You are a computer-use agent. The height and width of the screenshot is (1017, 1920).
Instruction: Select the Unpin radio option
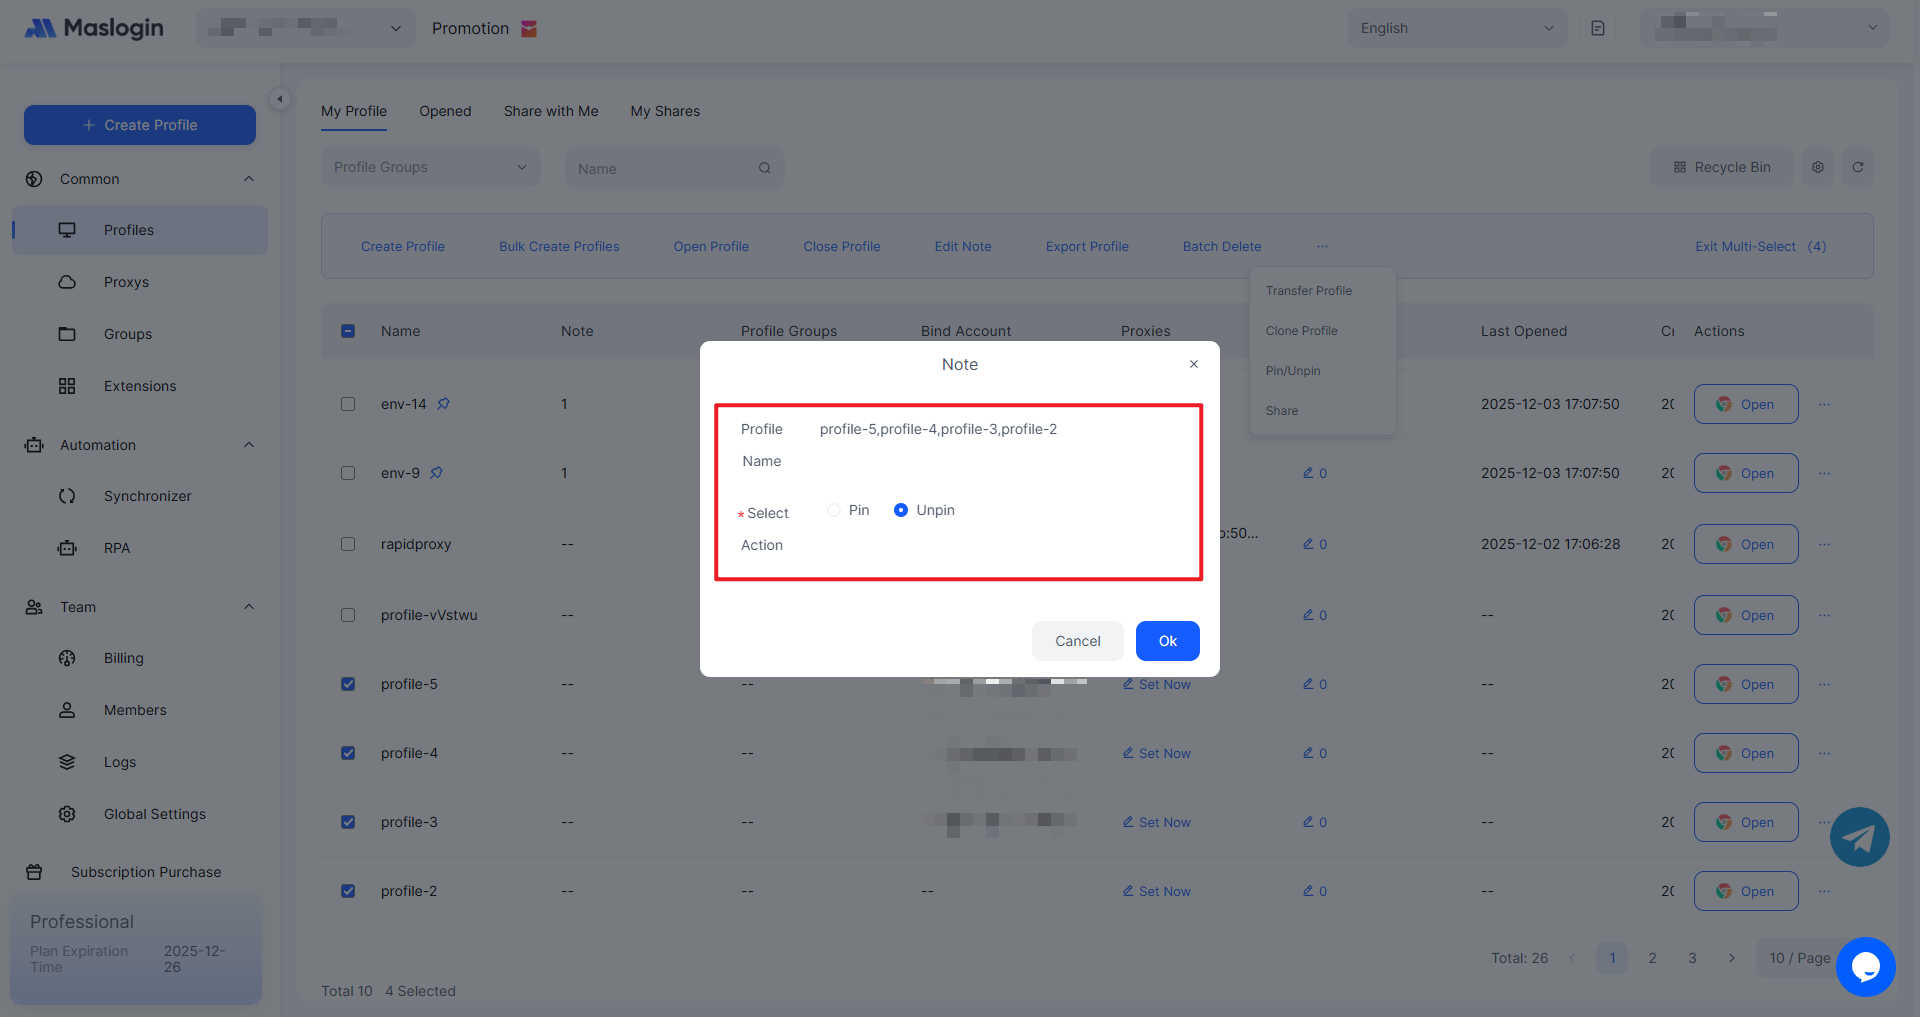click(901, 510)
